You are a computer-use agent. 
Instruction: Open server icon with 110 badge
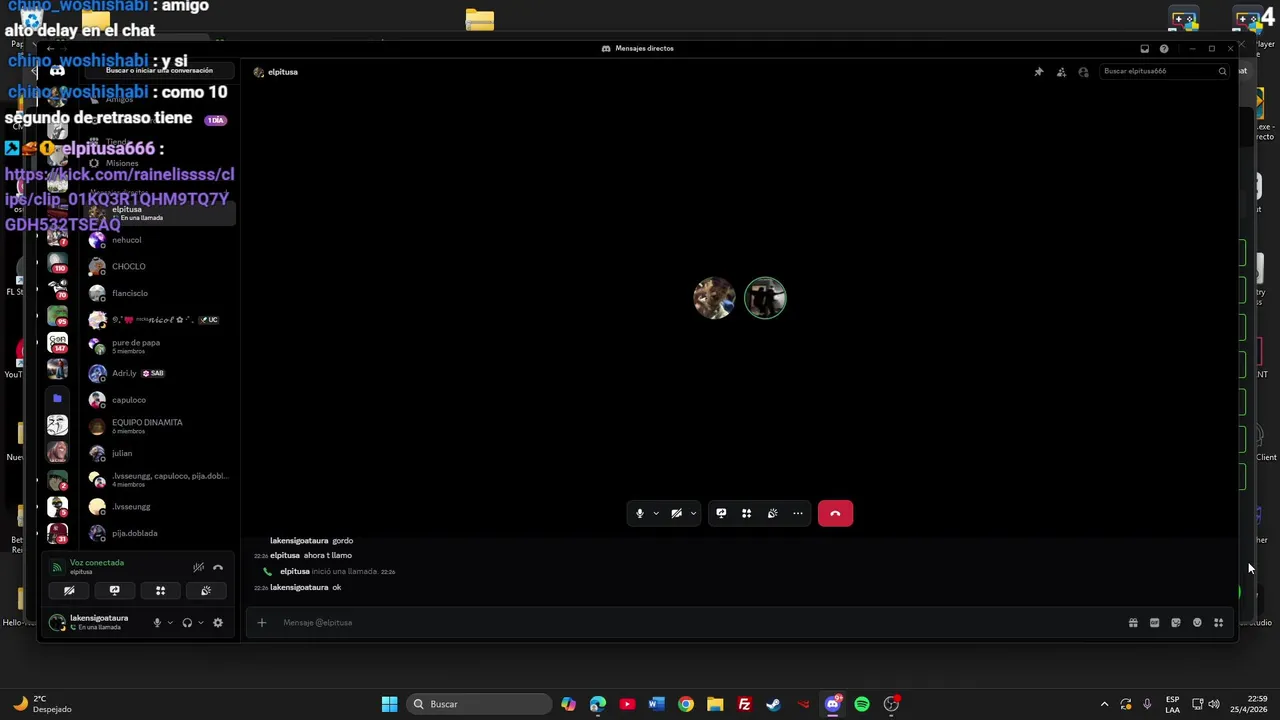coord(57,263)
